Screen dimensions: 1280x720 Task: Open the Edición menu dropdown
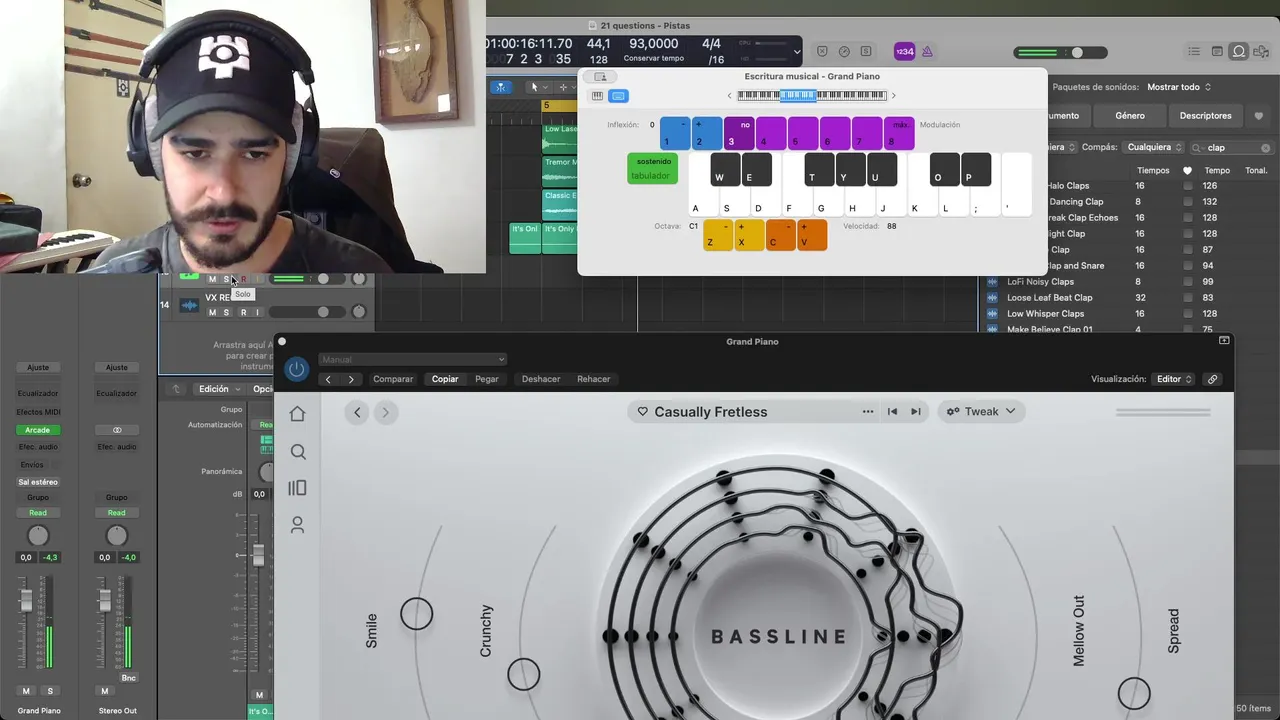point(219,389)
